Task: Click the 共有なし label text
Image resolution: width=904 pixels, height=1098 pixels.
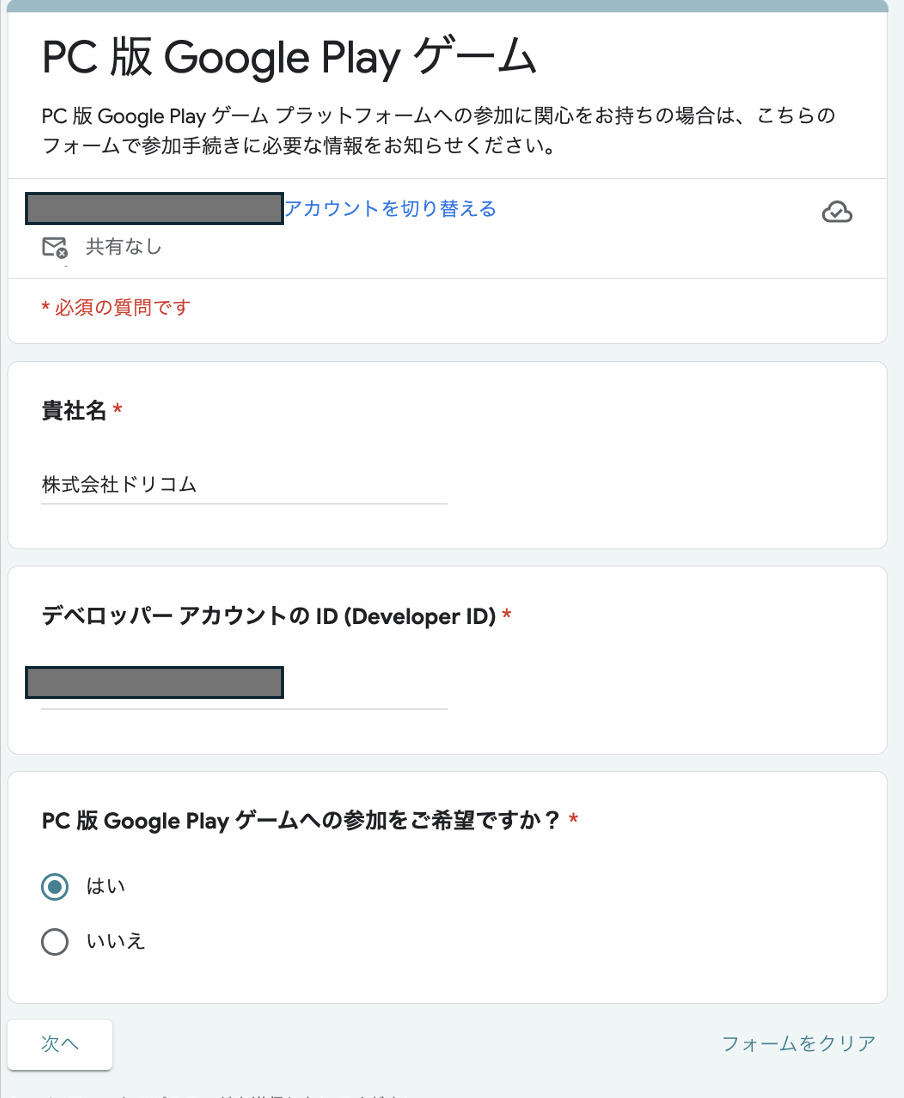Action: (123, 247)
